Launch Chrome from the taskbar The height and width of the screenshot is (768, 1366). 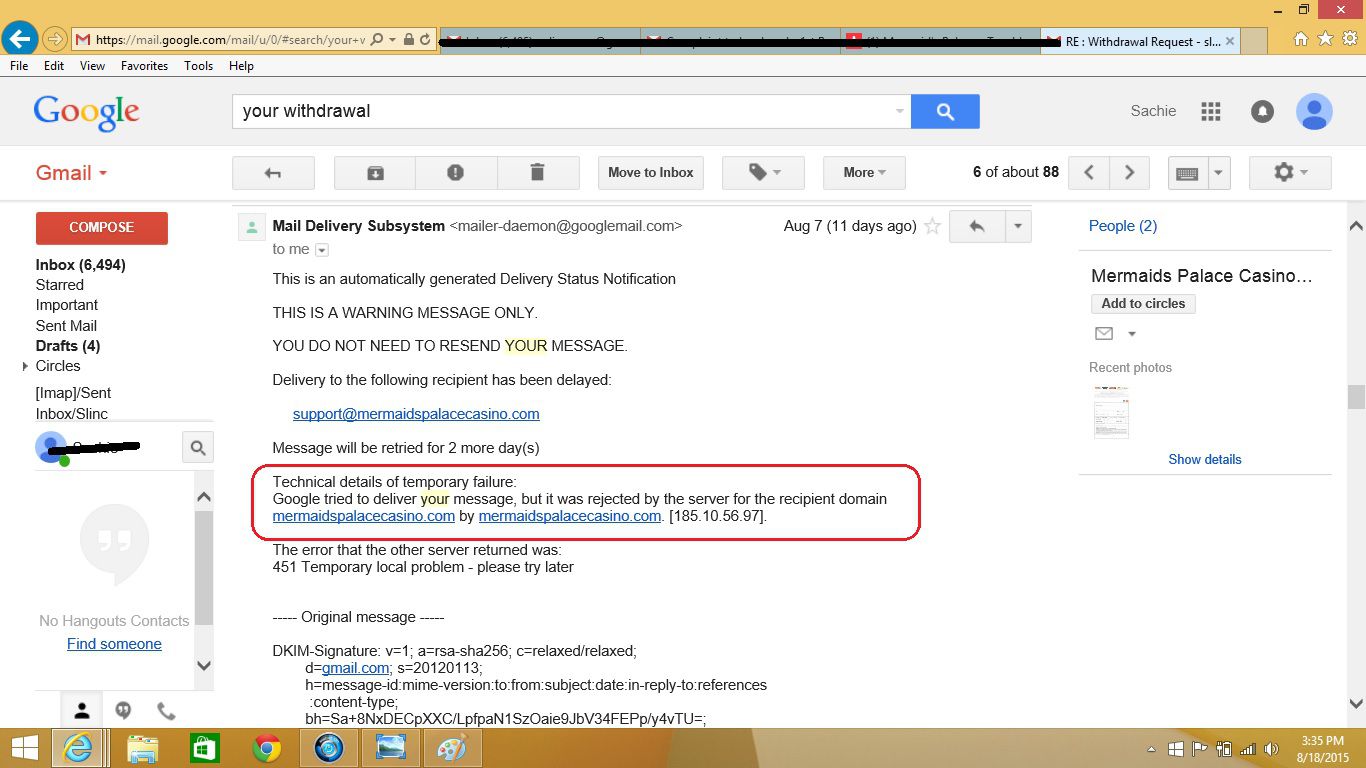pos(266,748)
